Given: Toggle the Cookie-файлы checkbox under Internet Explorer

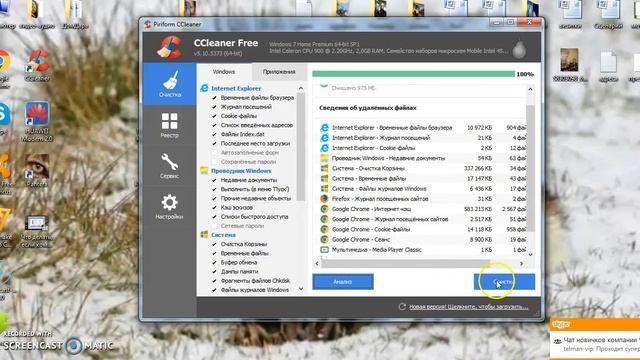Looking at the screenshot, I should click(x=214, y=116).
